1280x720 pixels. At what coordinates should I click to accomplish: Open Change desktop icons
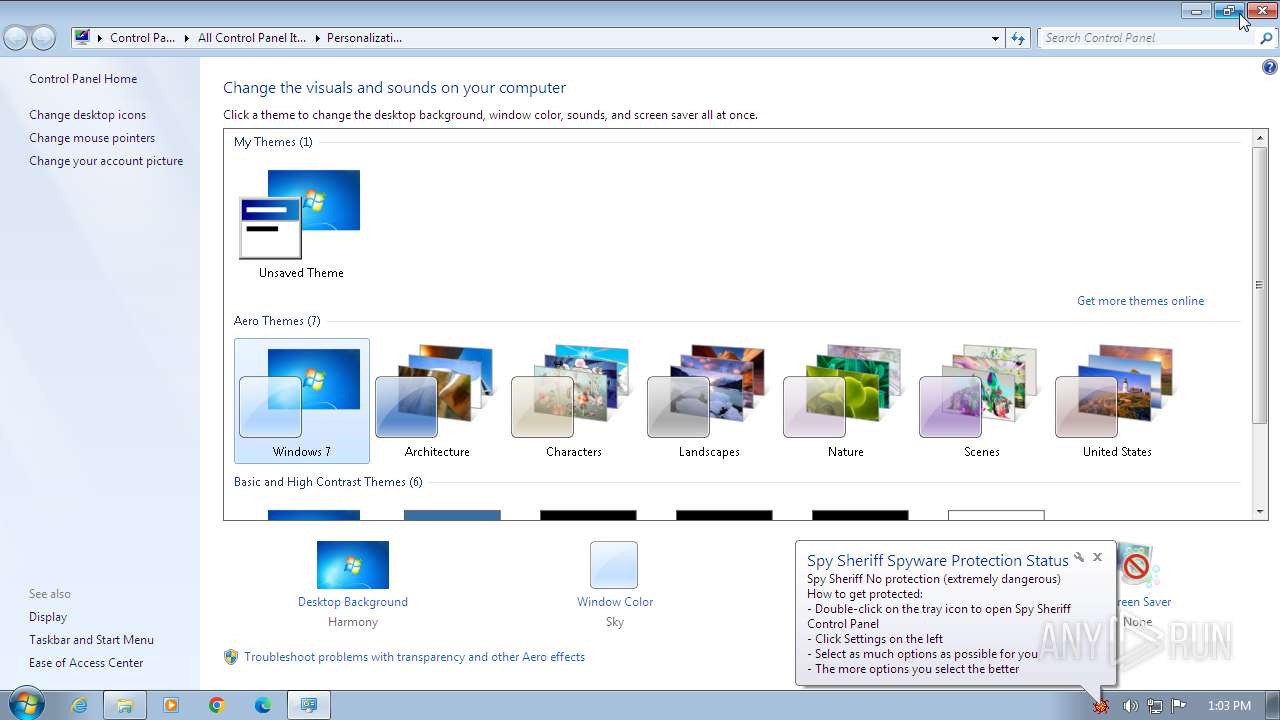[87, 115]
